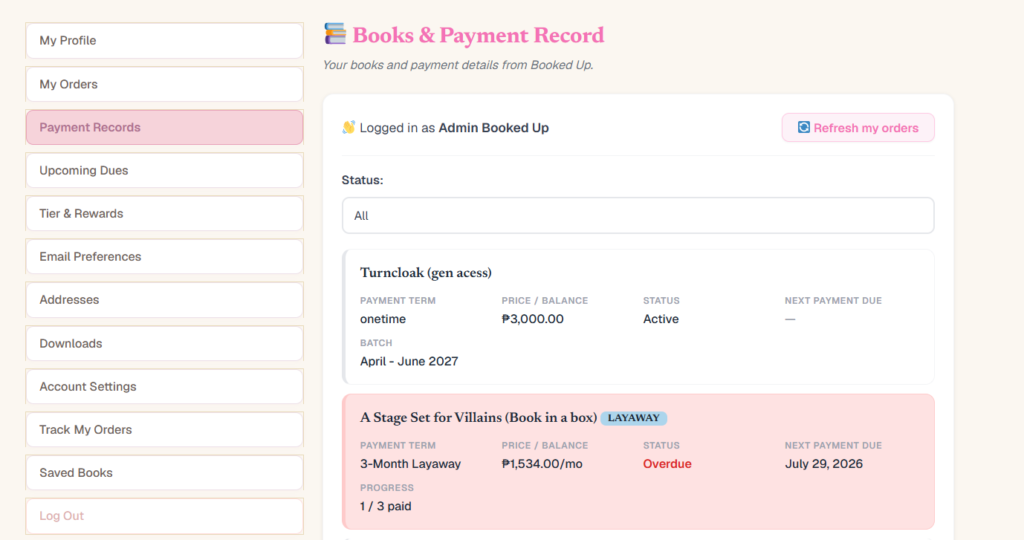This screenshot has width=1024, height=540.
Task: Click the stacked books icon beside the title
Action: (335, 34)
